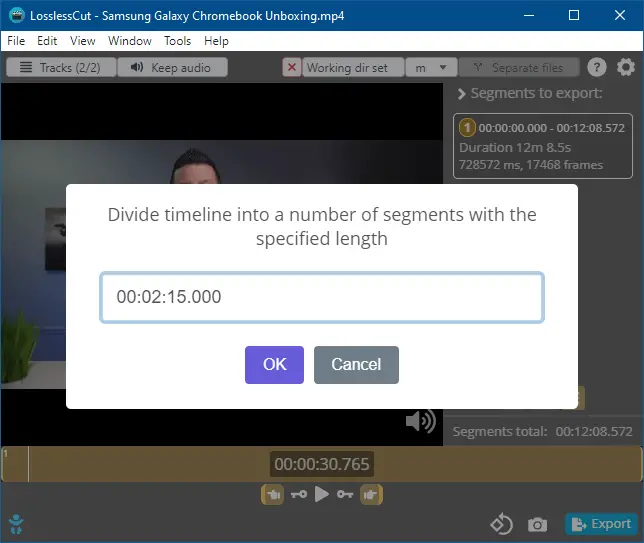This screenshot has height=543, width=644.
Task: Click the segment 1 number badge
Action: click(467, 128)
